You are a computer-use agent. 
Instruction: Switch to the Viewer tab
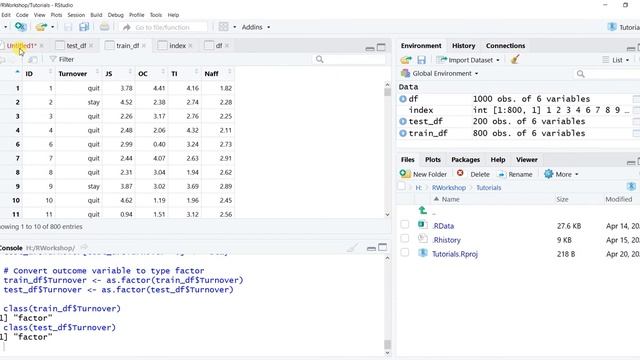(527, 160)
